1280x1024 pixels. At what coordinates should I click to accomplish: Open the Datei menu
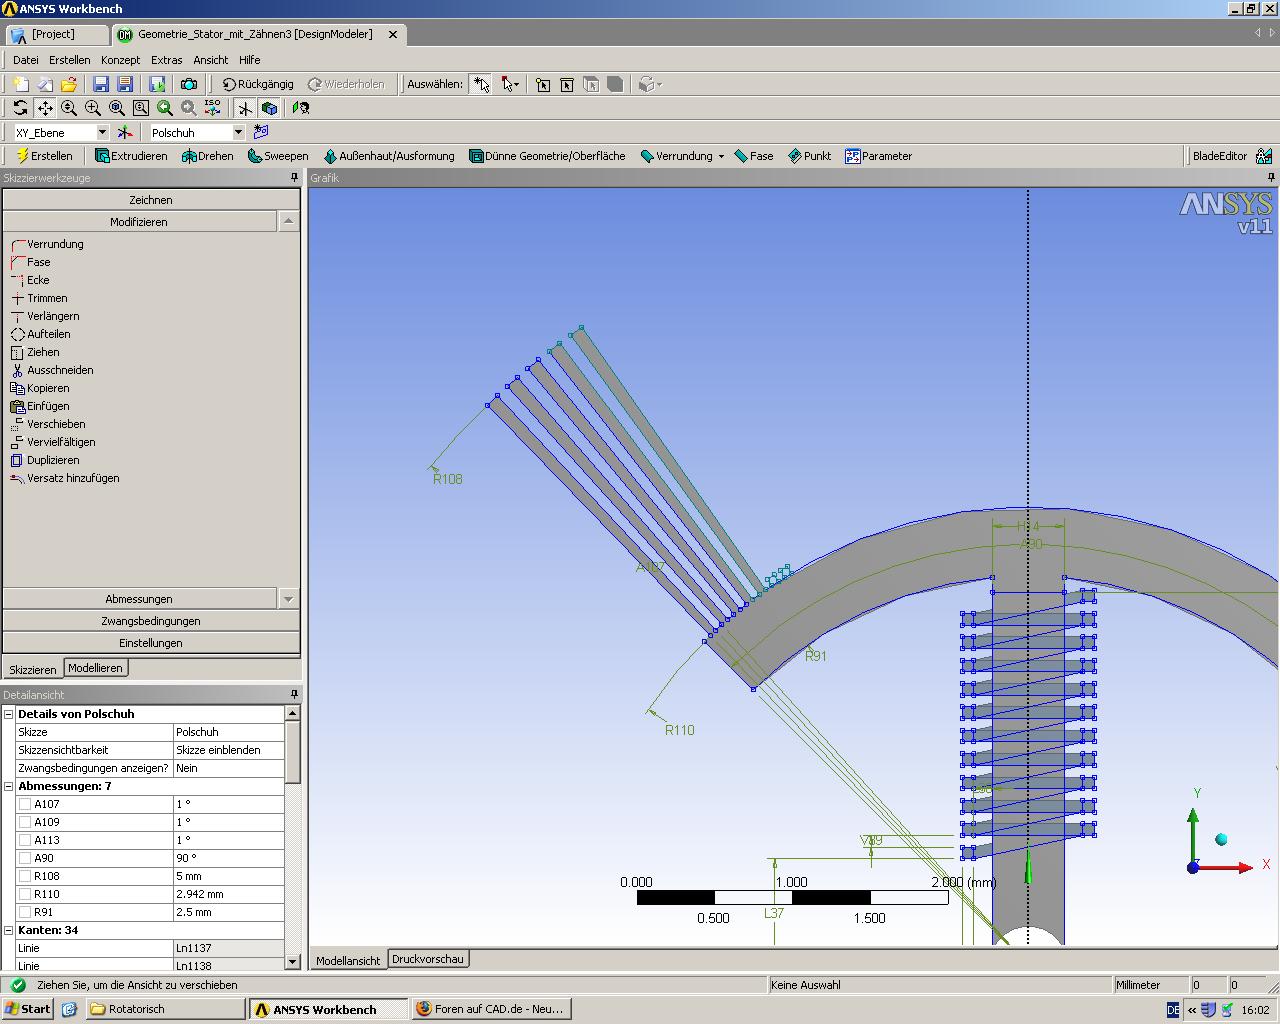(x=25, y=60)
